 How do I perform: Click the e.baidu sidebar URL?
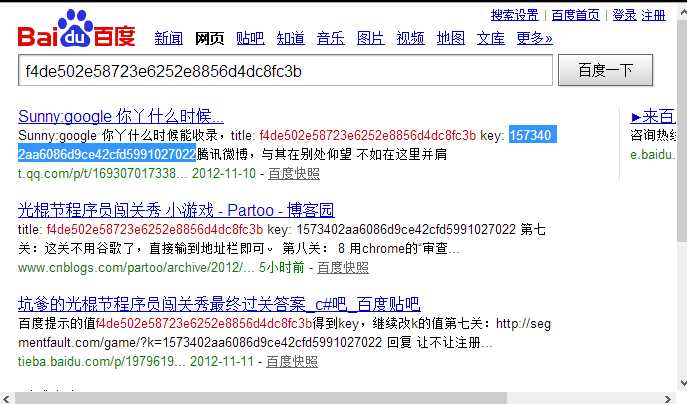click(653, 155)
